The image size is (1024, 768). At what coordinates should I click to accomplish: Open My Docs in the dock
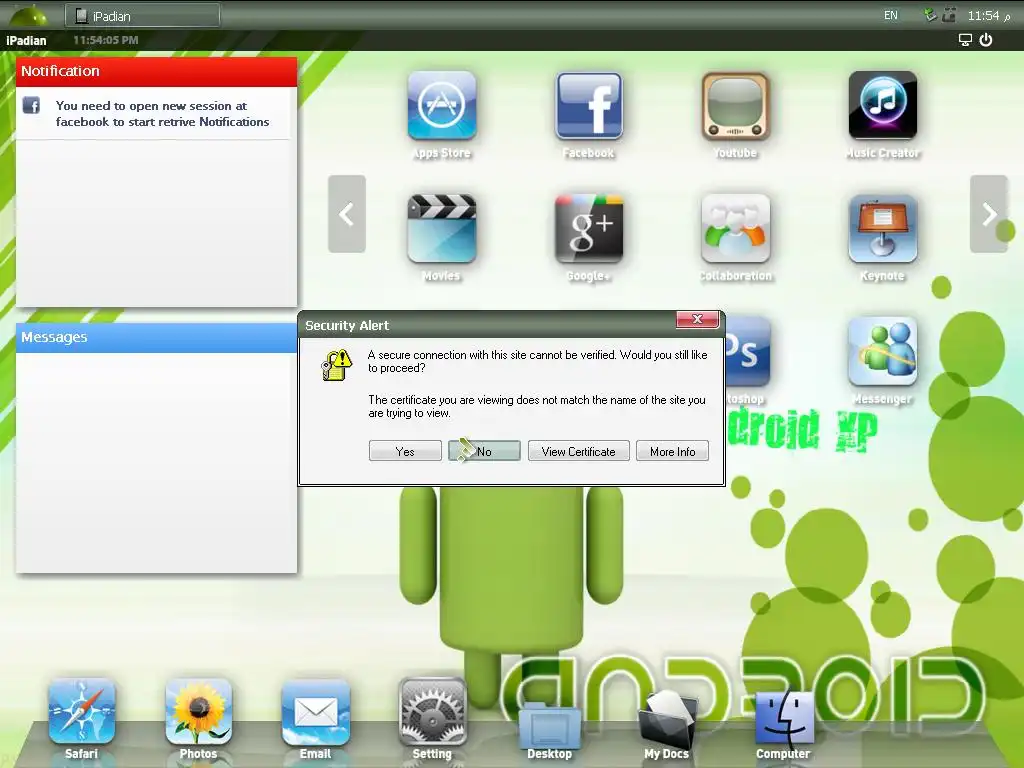[x=666, y=718]
